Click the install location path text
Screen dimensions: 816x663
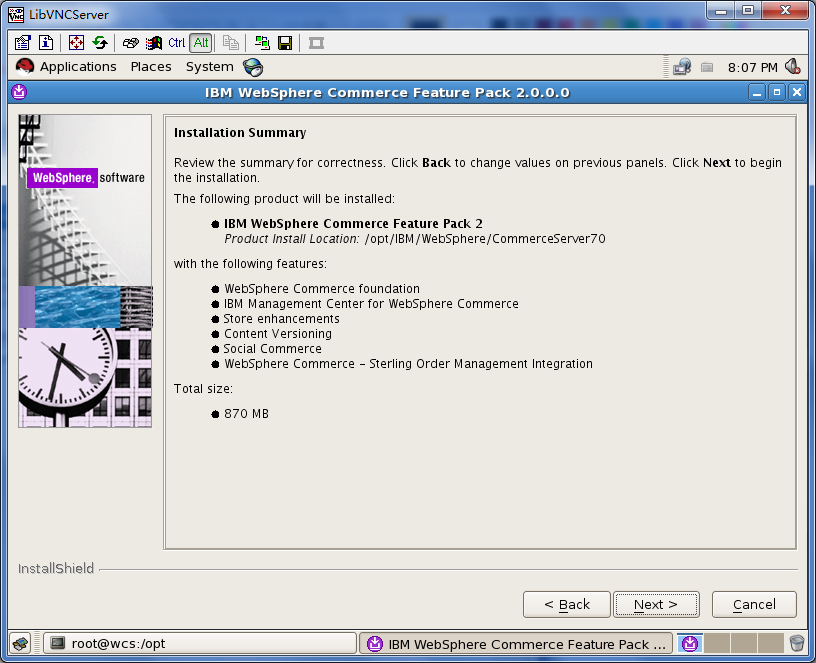tap(485, 239)
